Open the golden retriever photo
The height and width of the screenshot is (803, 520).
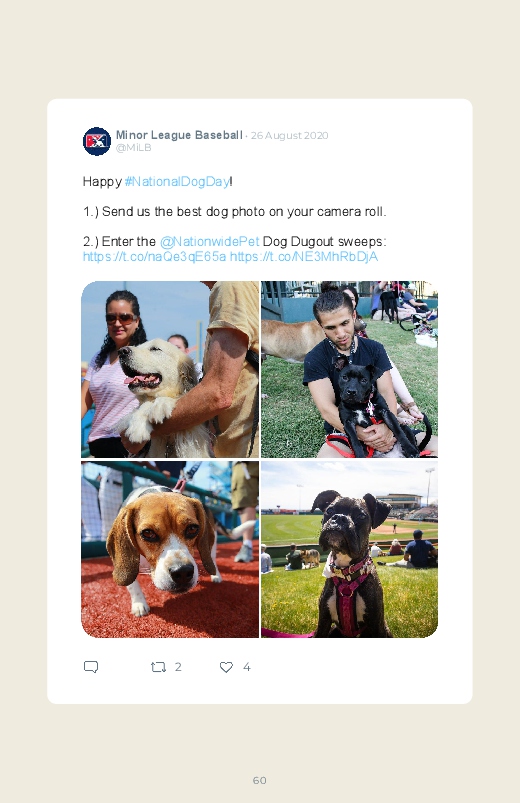(x=170, y=369)
